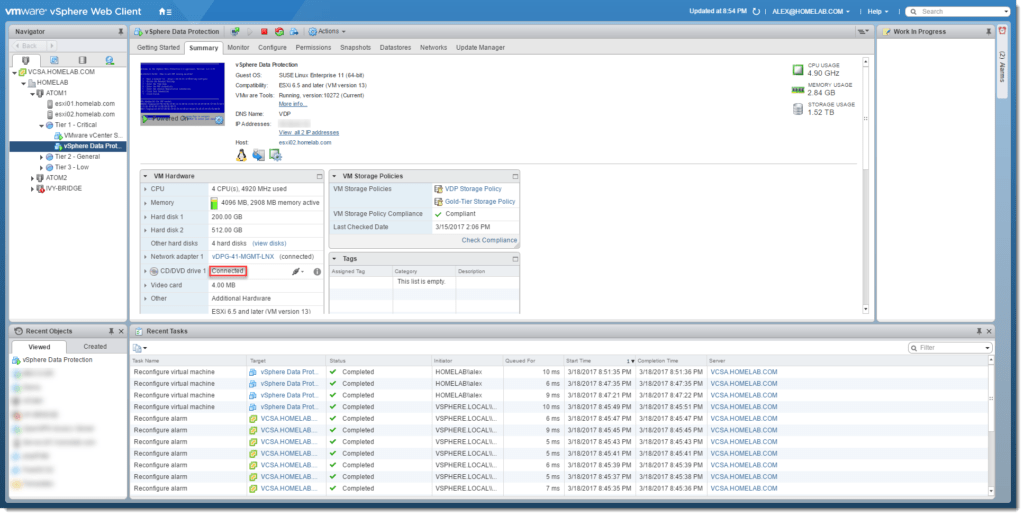Viewport: 1024px width, 516px height.
Task: Open the Hosts and Clusters navigator tab
Action: [x=26, y=60]
